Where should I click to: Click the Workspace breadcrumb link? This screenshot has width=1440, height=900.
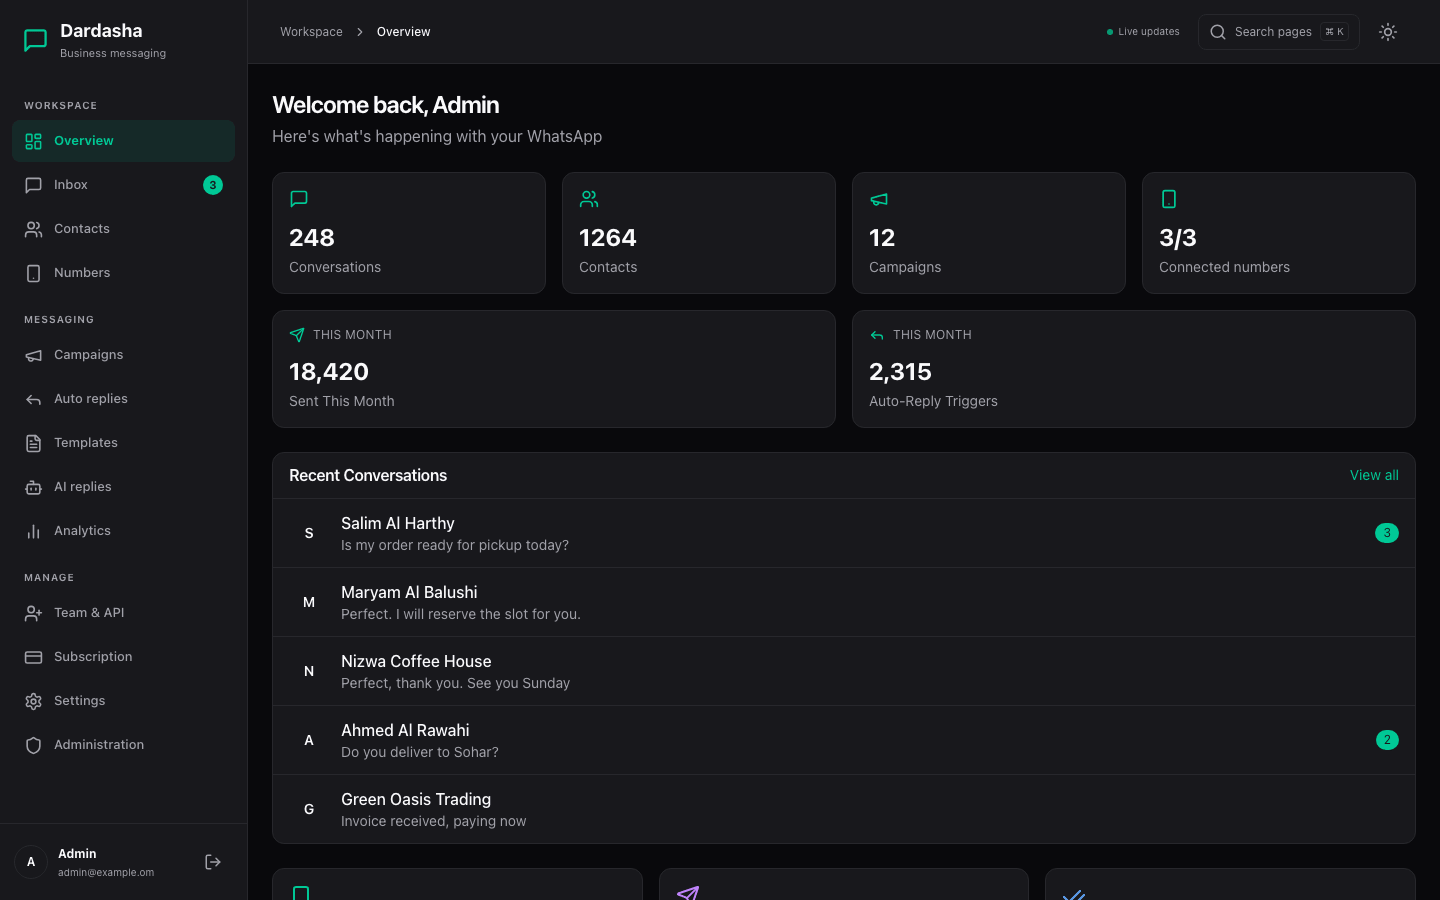[x=311, y=32]
